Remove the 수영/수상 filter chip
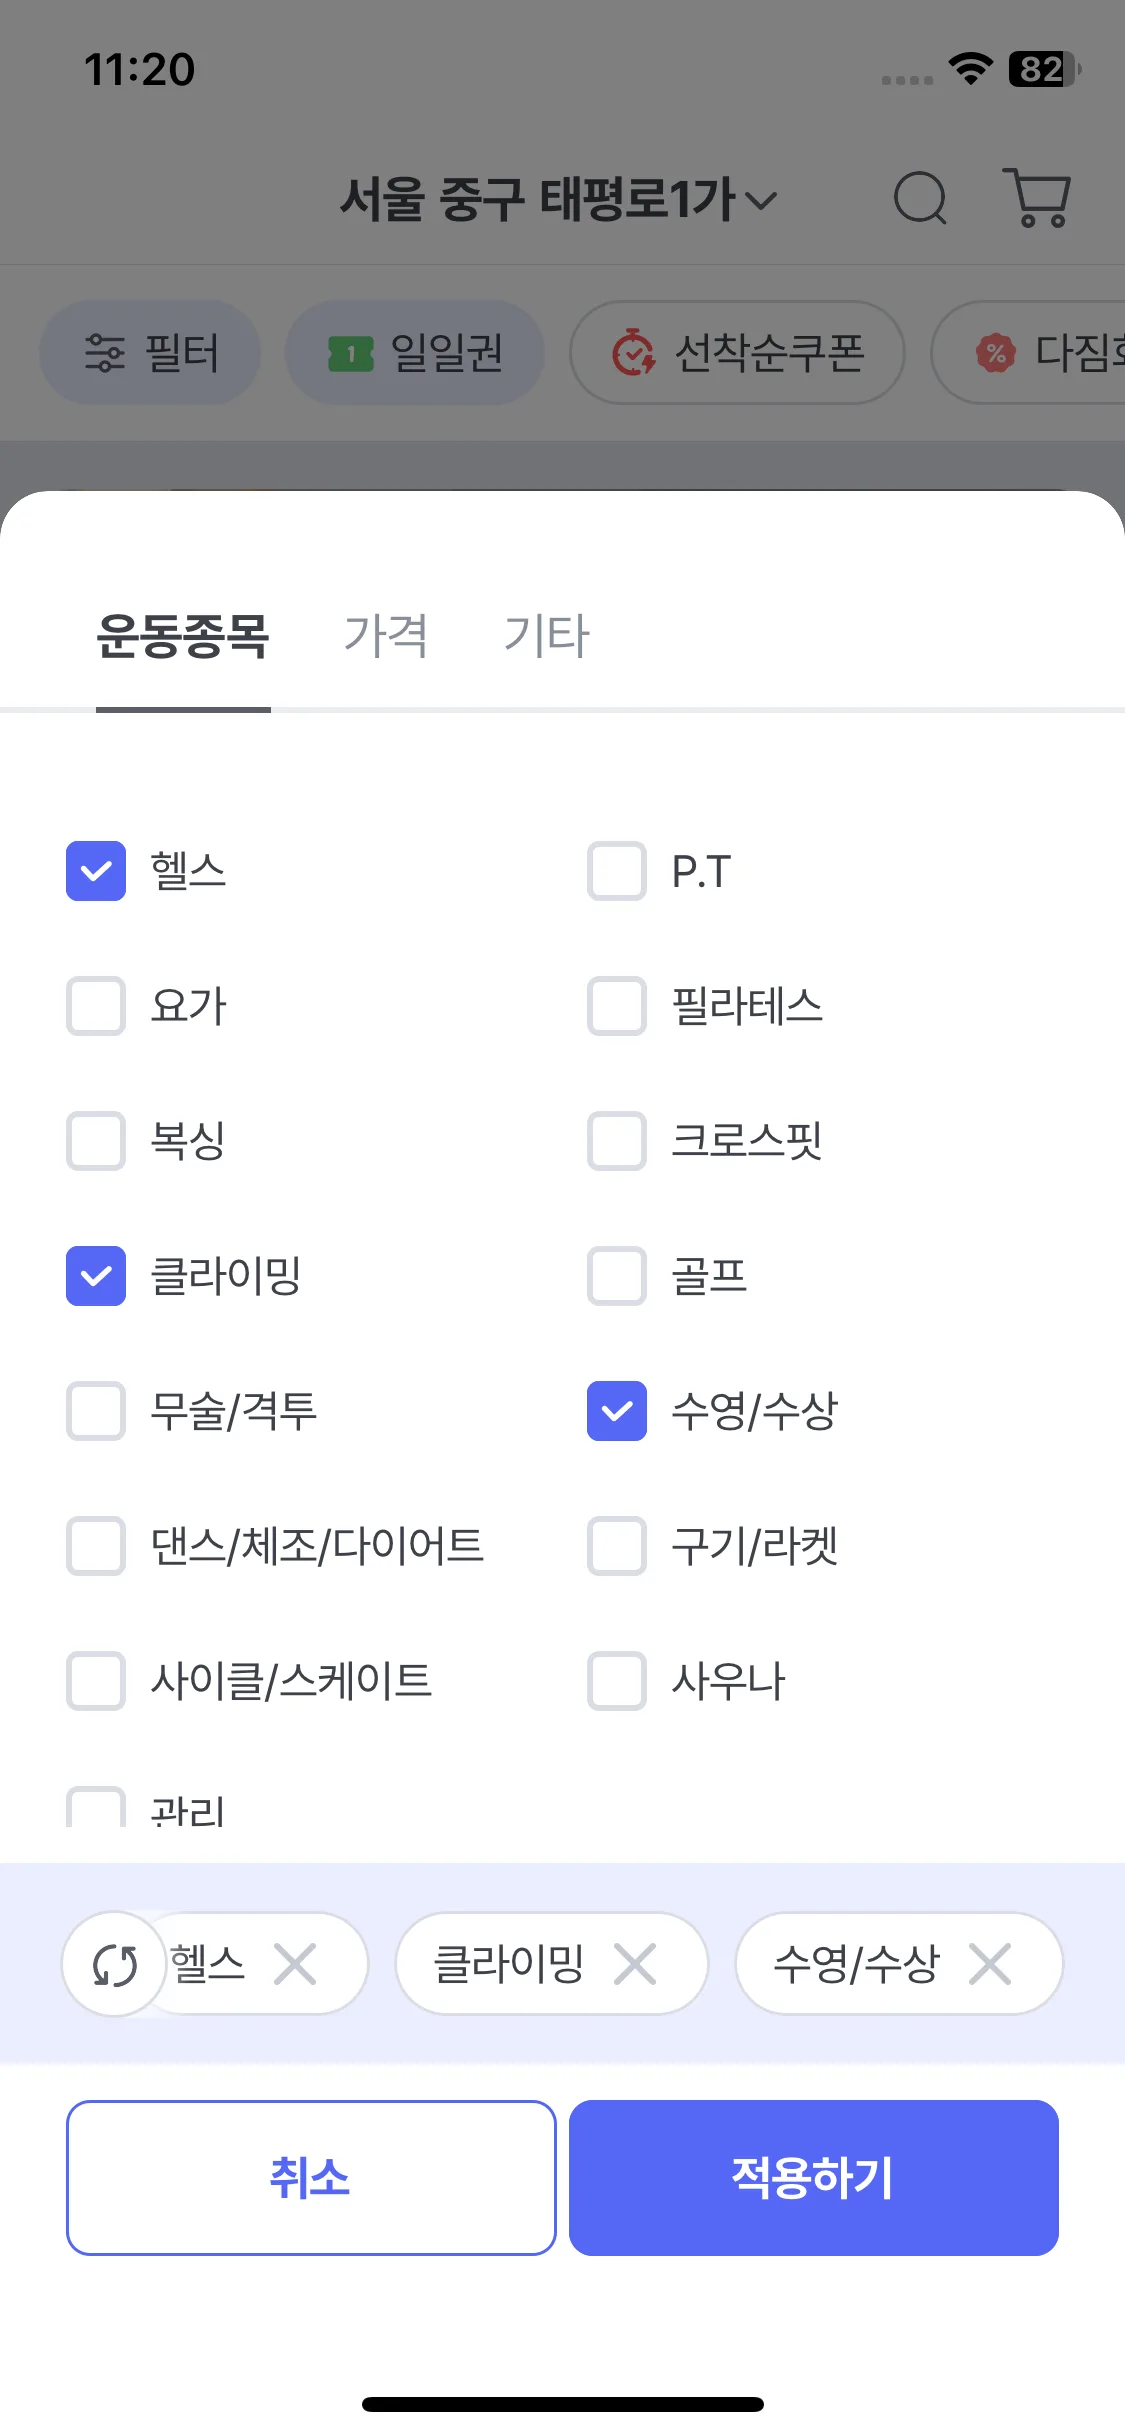 (x=990, y=1964)
